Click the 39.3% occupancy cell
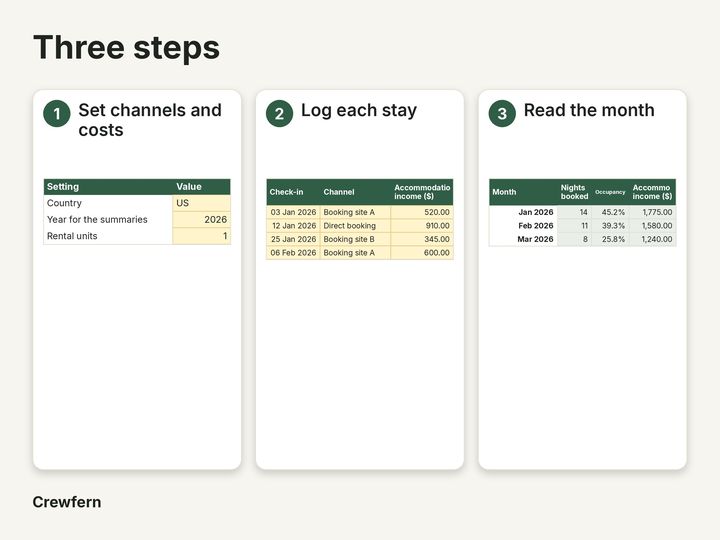This screenshot has width=720, height=540. 610,225
